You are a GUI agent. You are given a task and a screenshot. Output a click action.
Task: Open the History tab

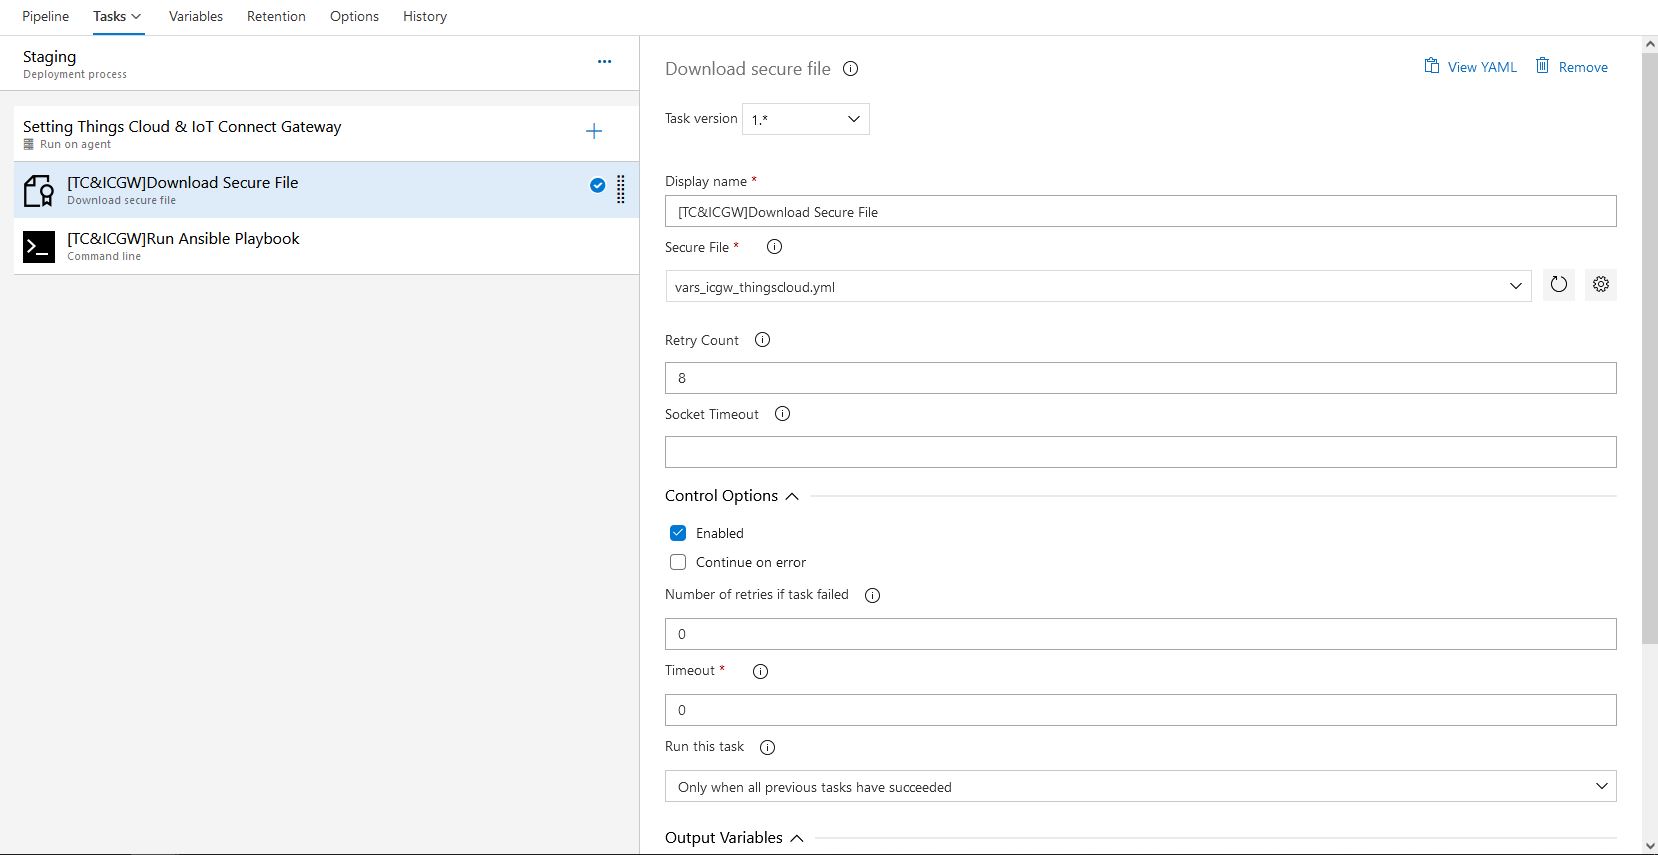tap(424, 17)
